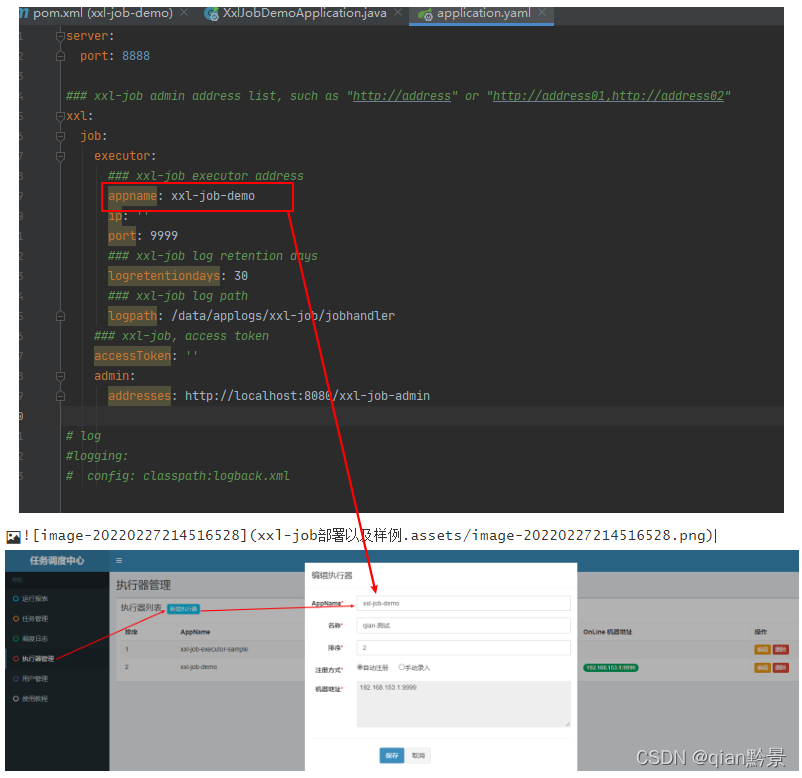Click the 取消 cancel button
Screen dimensions: 802x778
coord(418,755)
